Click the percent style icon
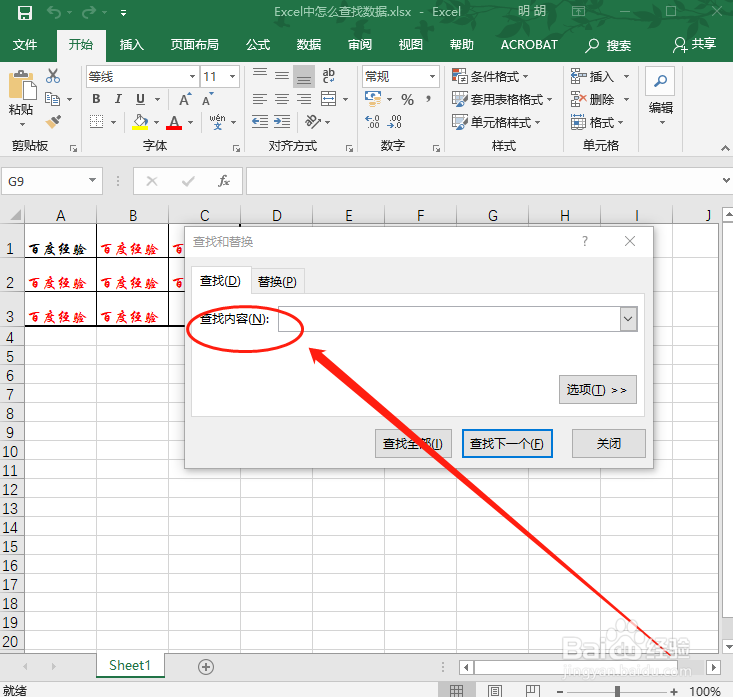The width and height of the screenshot is (733, 697). point(407,99)
